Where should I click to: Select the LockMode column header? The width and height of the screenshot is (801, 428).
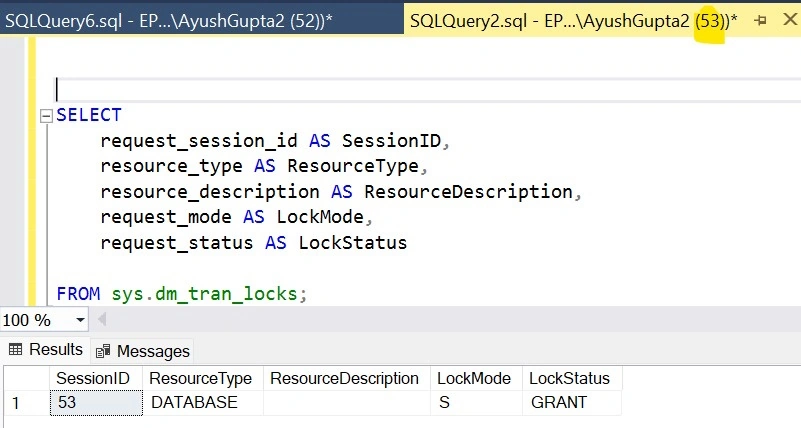476,378
